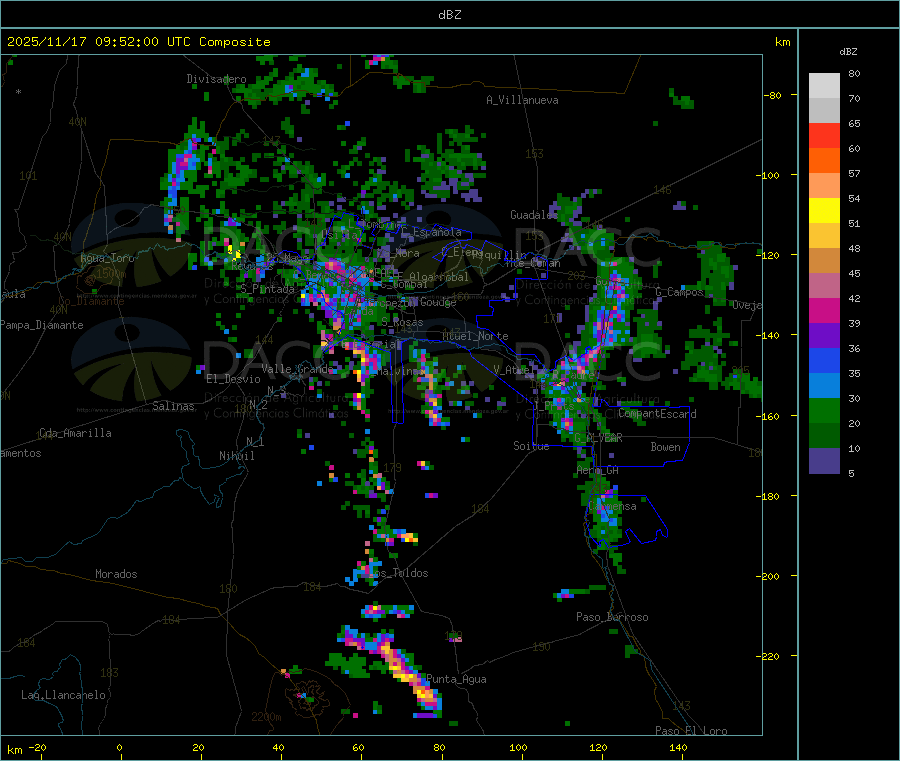Select the 'Guadales' location label
Image resolution: width=900 pixels, height=761 pixels.
(534, 215)
